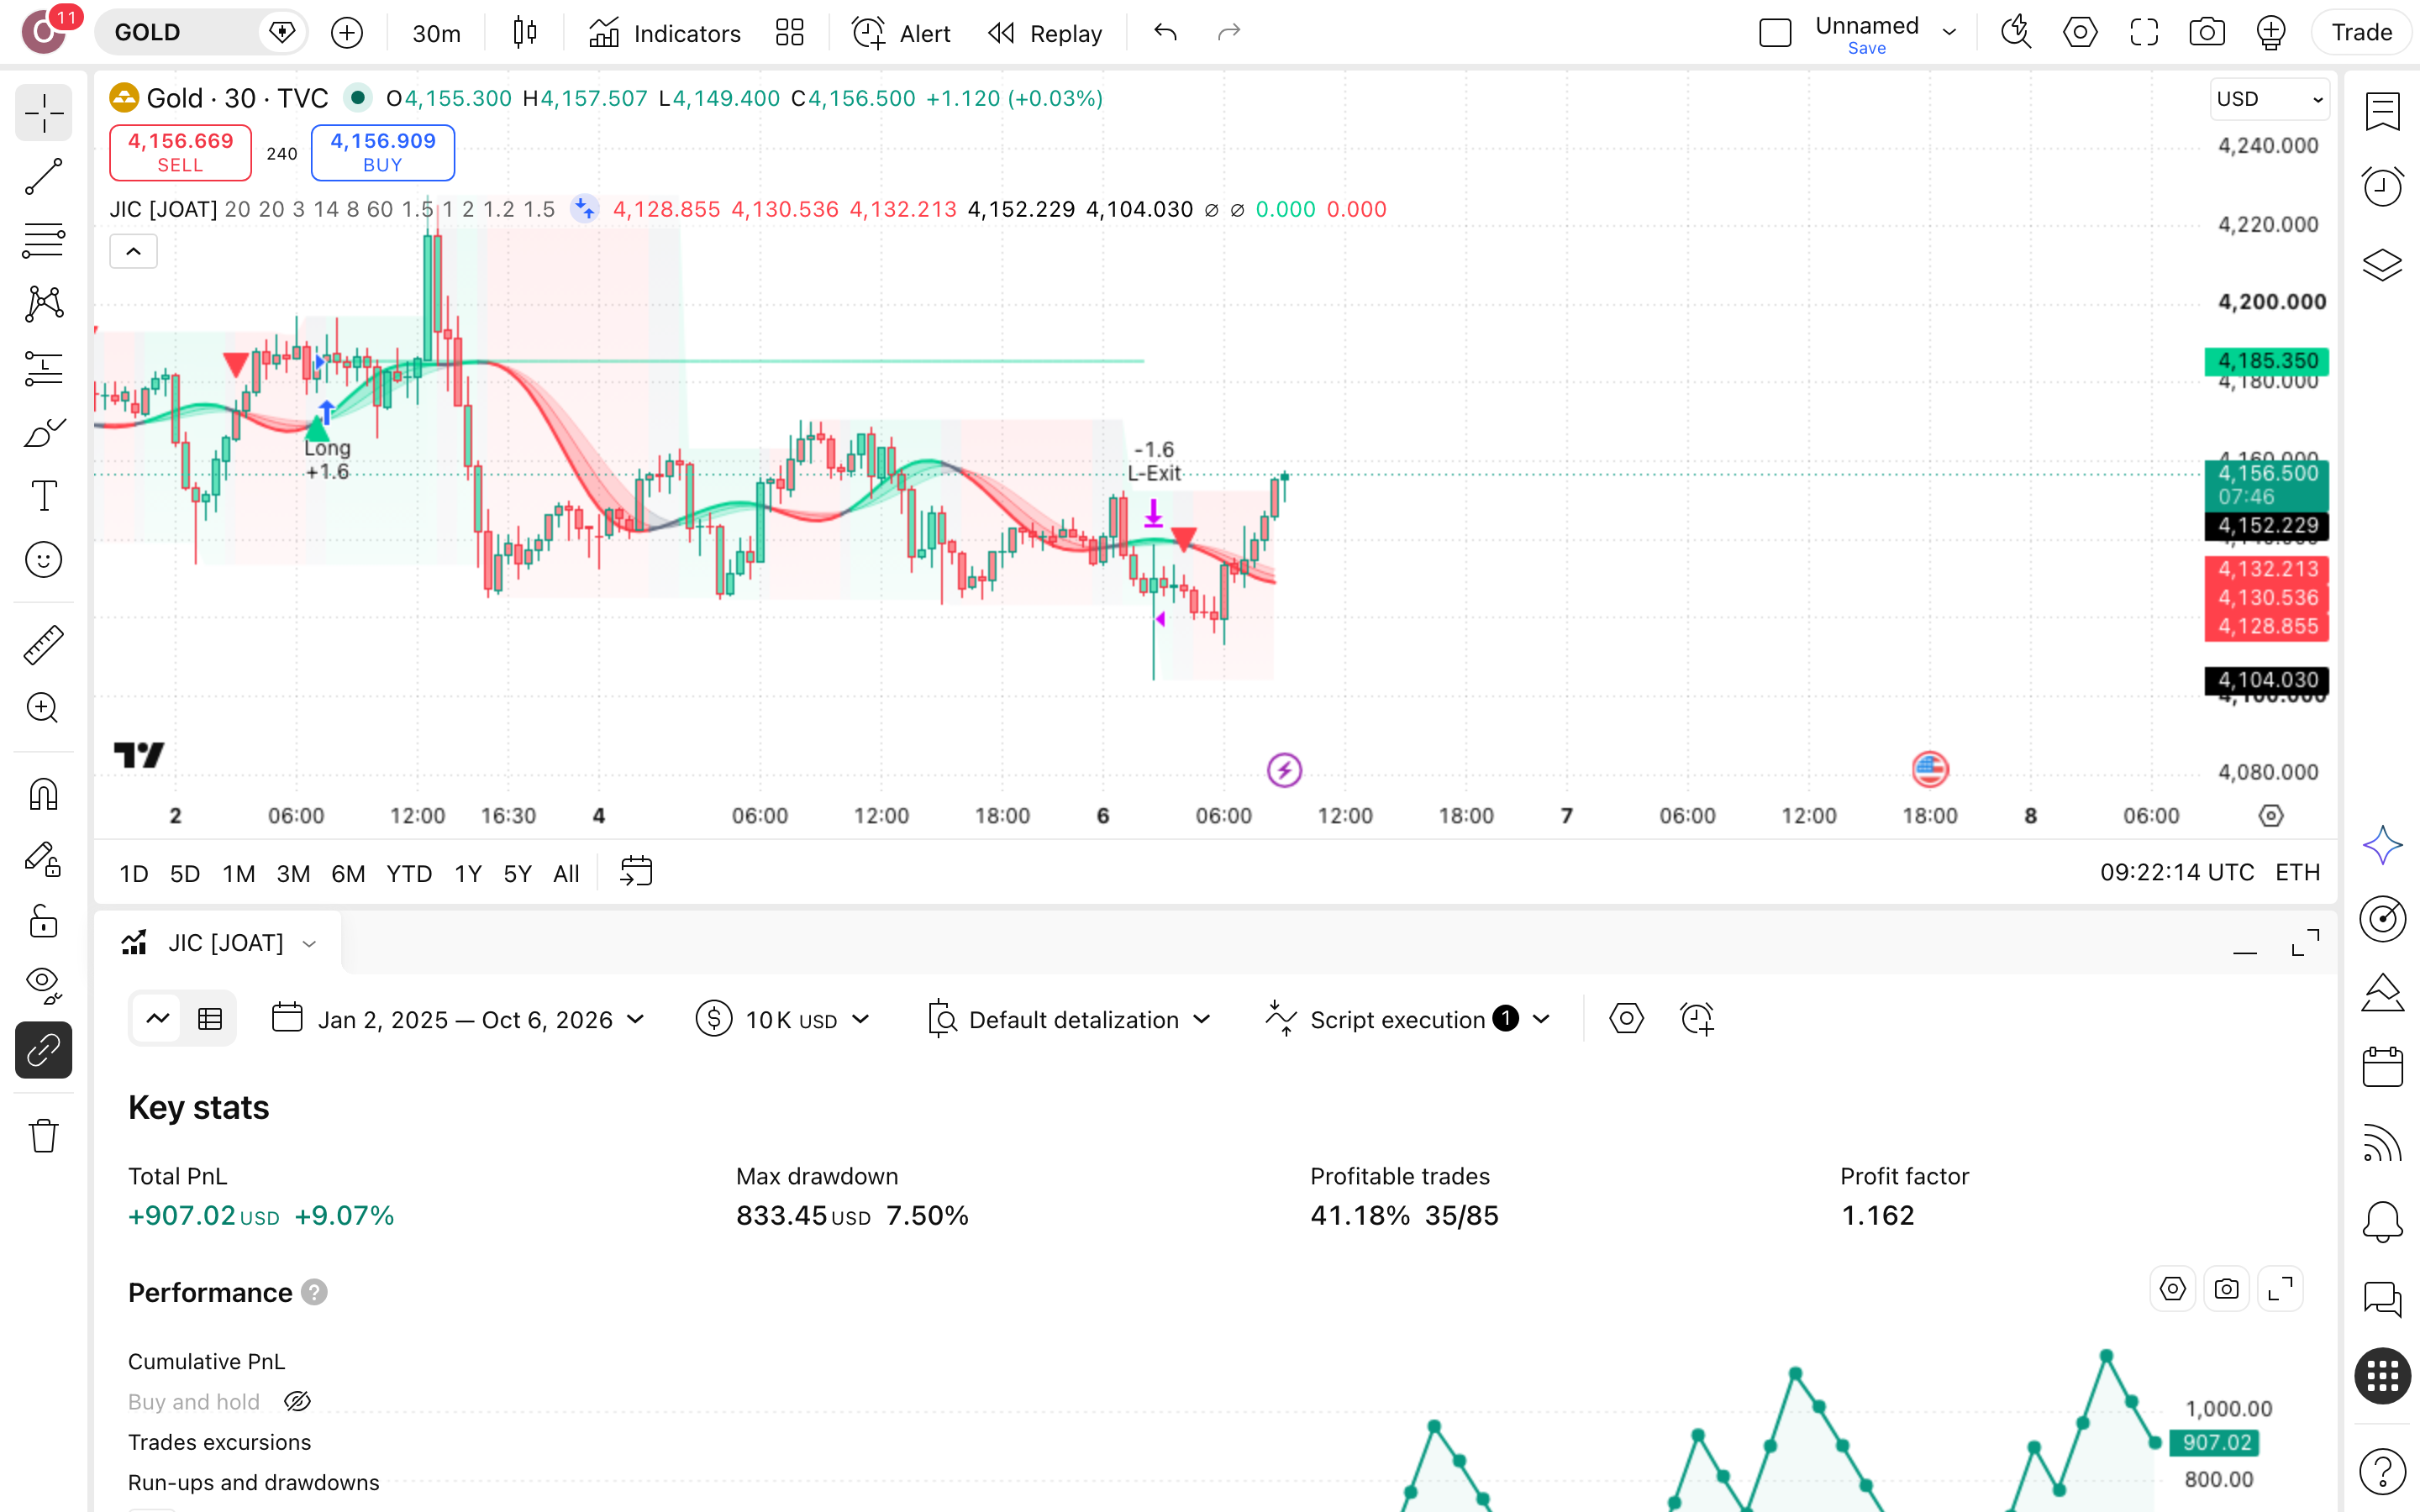
Task: Open the USD currency dropdown
Action: click(2269, 99)
